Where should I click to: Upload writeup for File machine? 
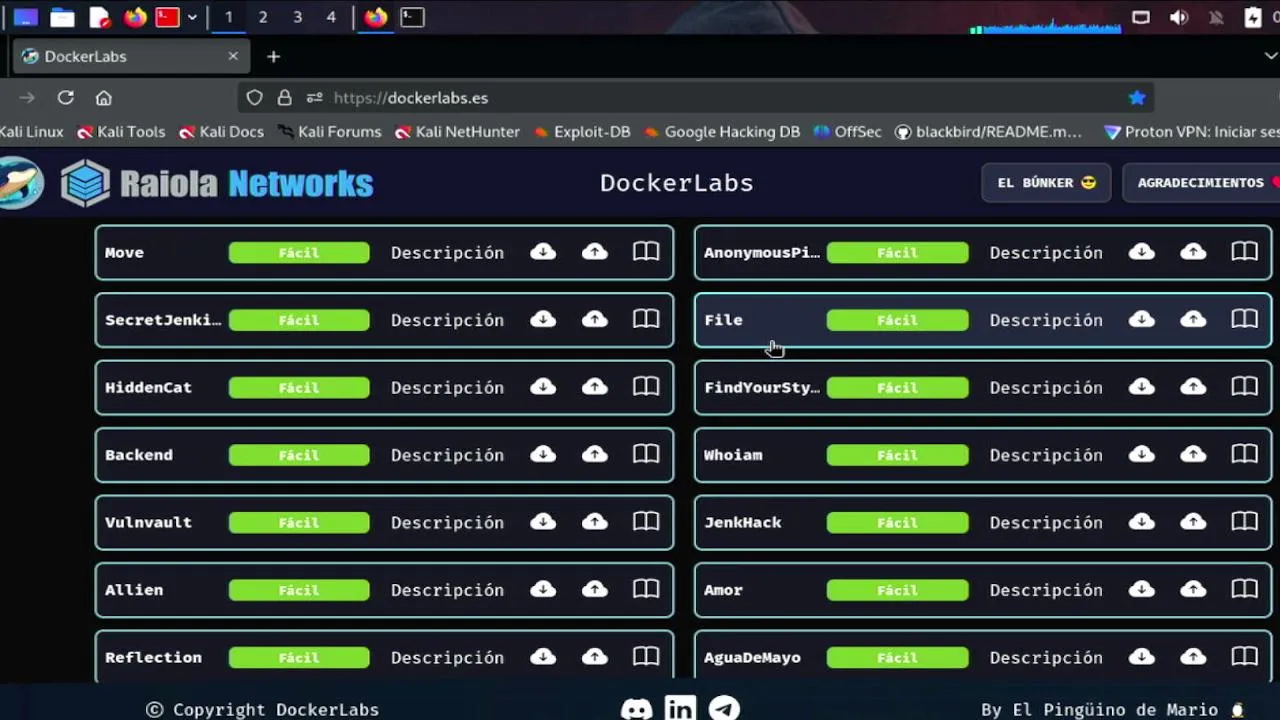(1193, 319)
